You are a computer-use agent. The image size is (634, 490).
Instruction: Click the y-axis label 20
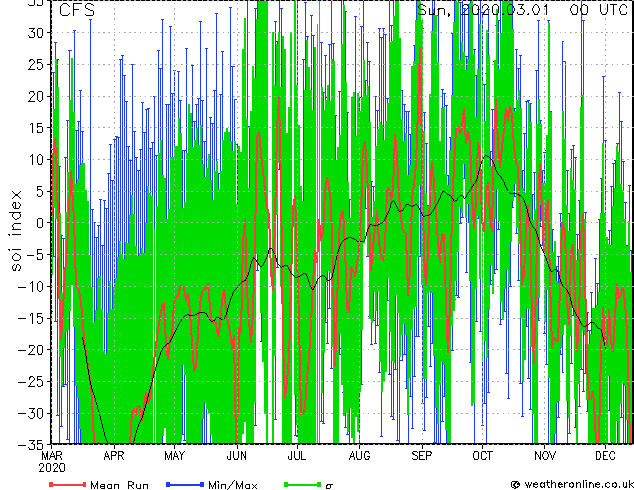tap(36, 96)
